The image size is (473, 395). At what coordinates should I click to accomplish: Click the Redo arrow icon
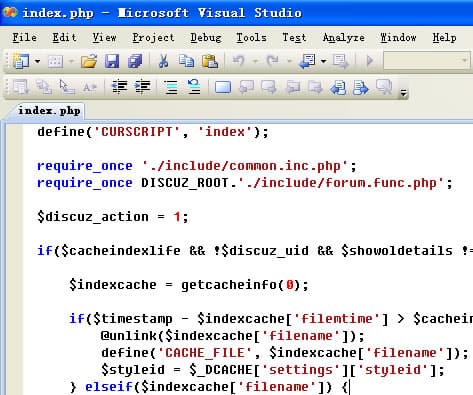[x=273, y=61]
